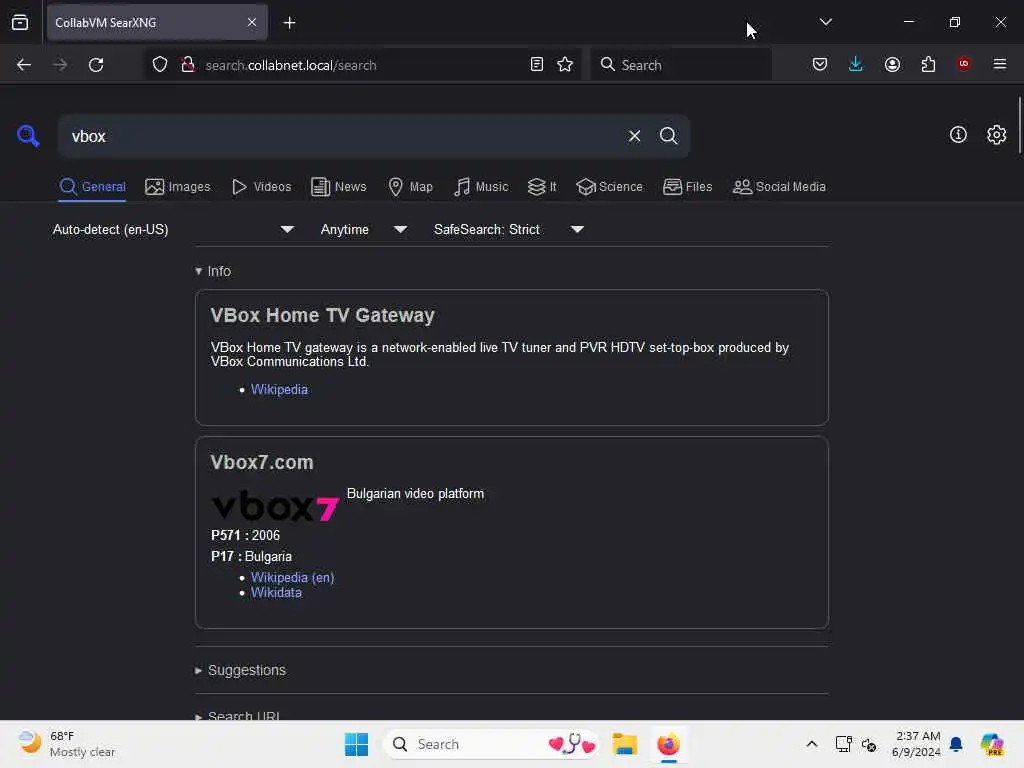Open Firefox View tab icon
The width and height of the screenshot is (1024, 768).
[x=20, y=22]
